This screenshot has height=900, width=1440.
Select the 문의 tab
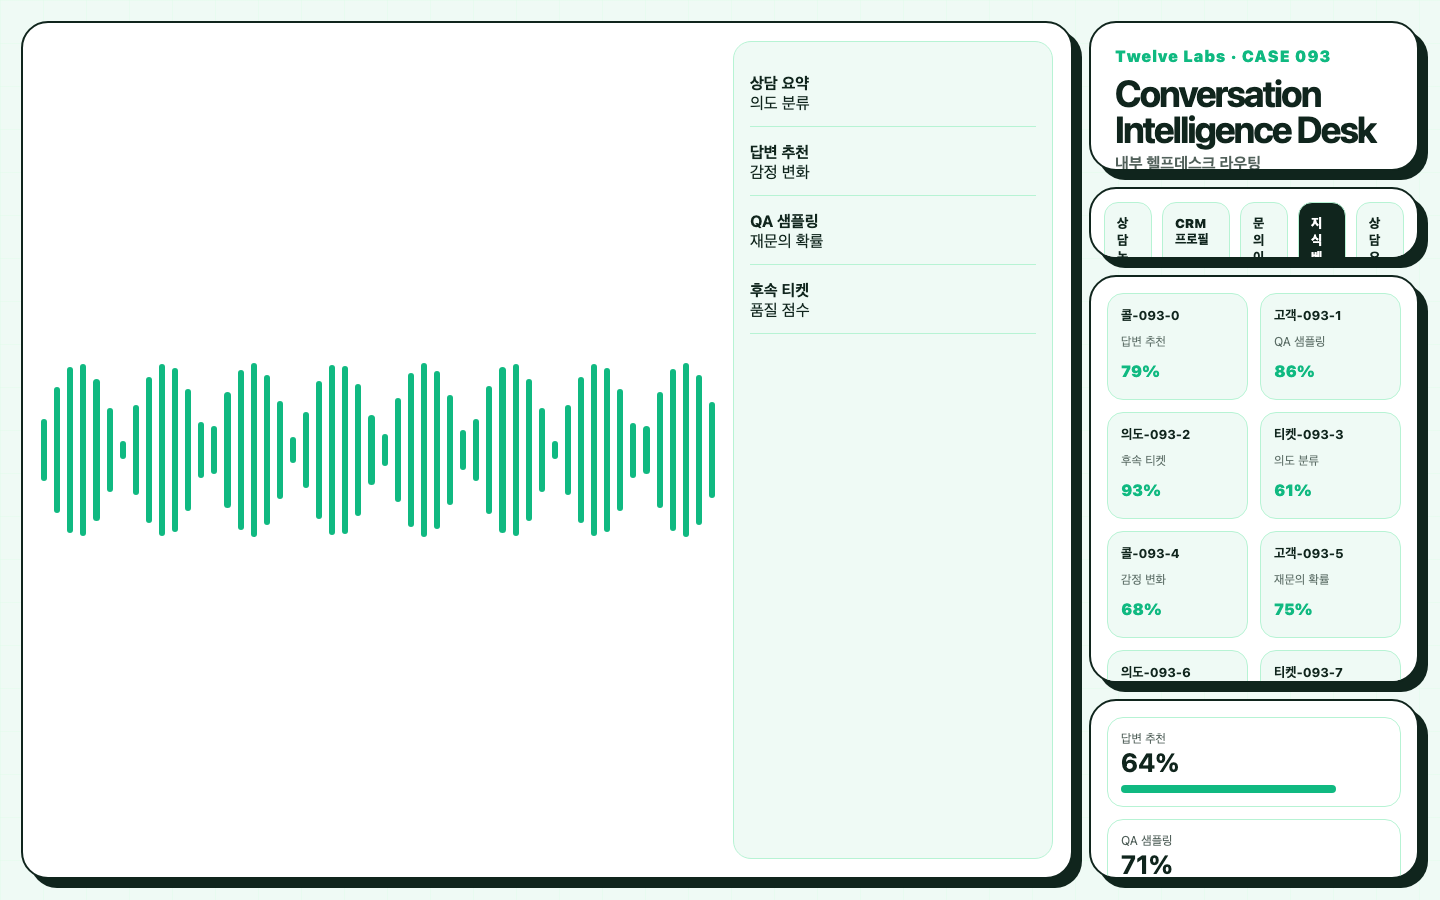[1264, 230]
